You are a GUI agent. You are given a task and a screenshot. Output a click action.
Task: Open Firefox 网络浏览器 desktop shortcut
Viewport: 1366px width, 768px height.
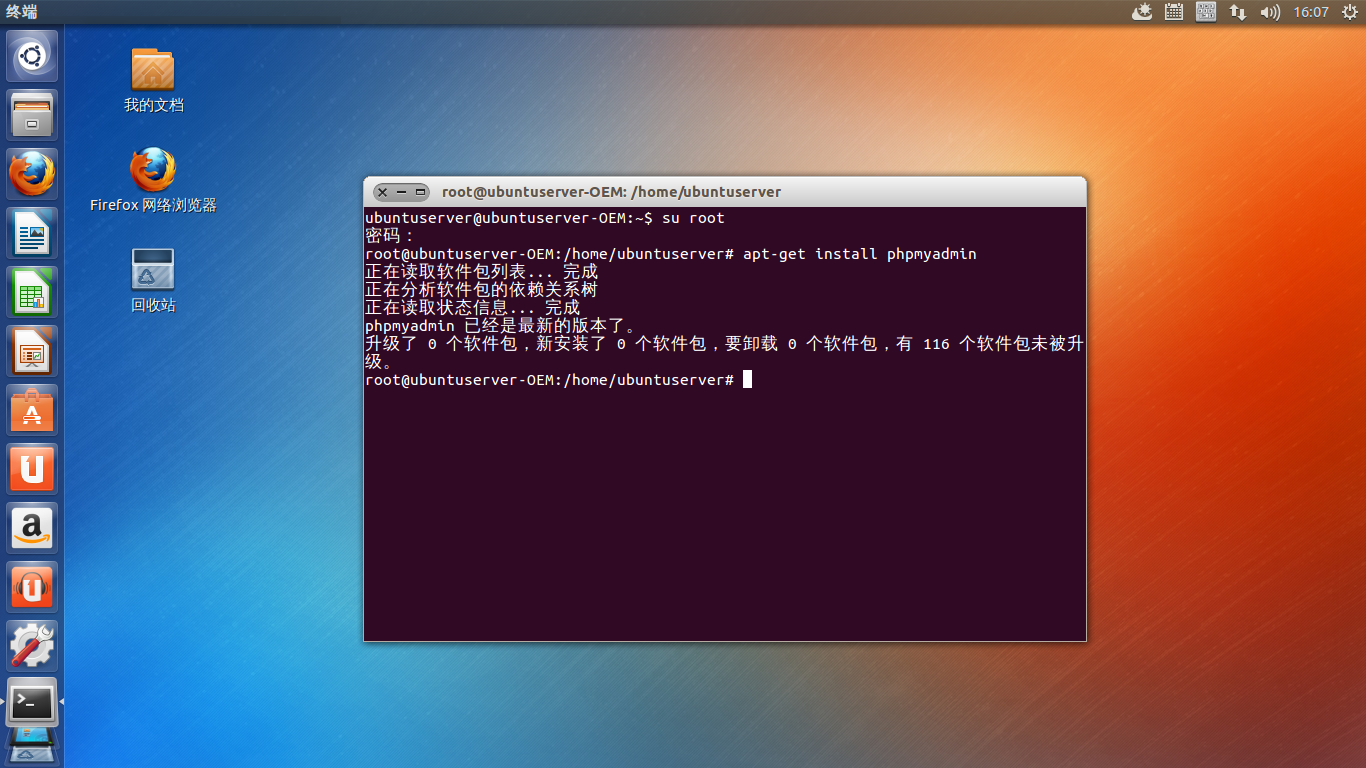153,180
